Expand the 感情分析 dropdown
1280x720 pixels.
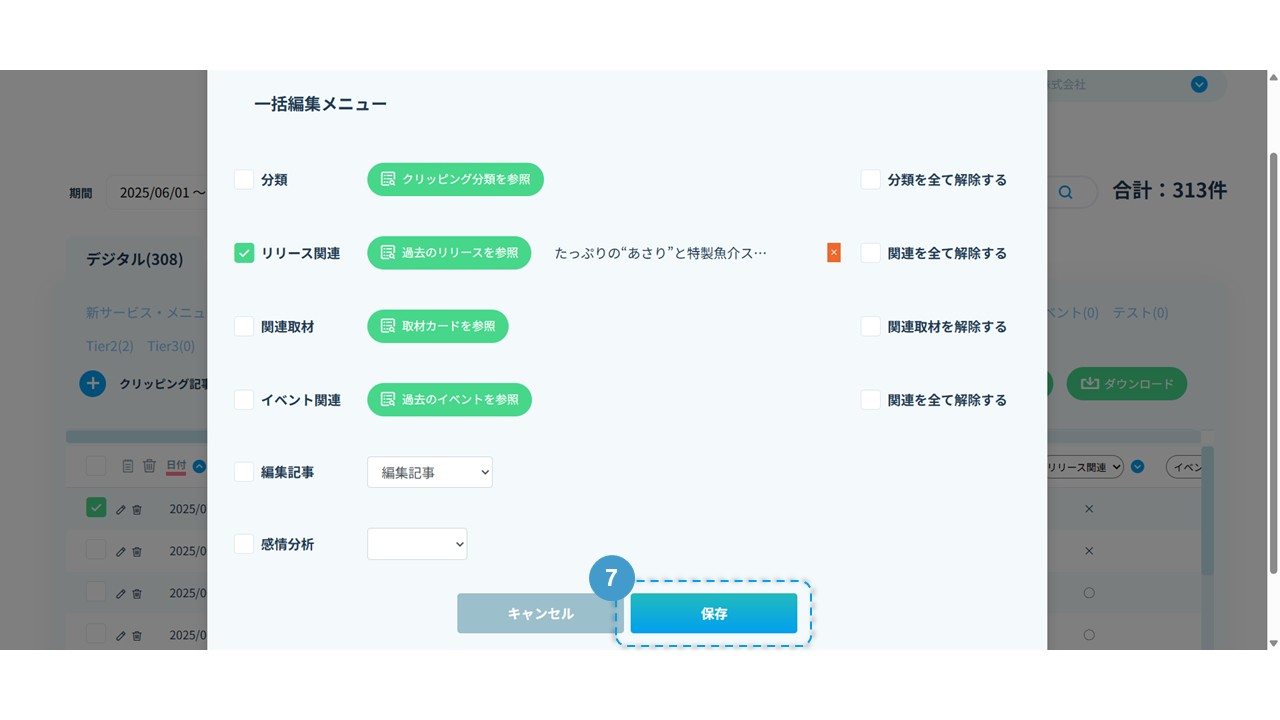(x=416, y=545)
